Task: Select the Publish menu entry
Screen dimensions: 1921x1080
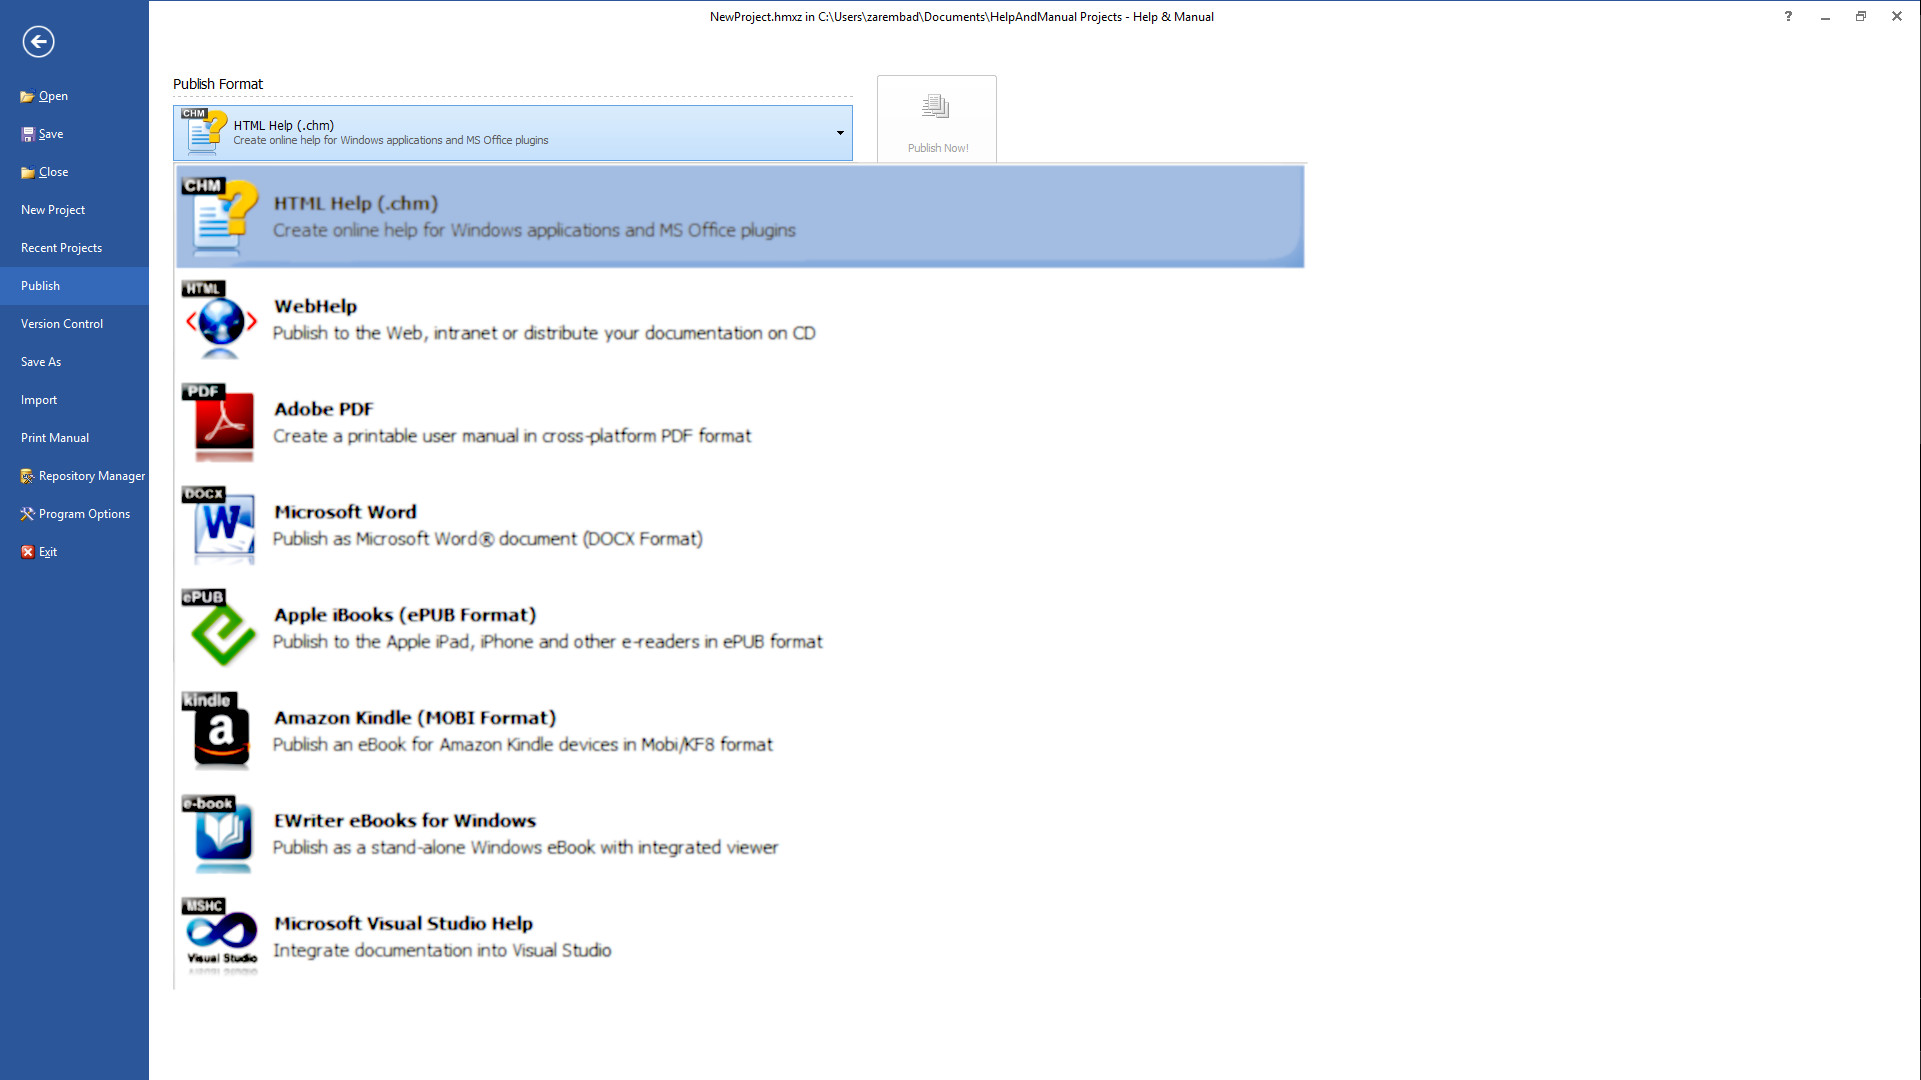Action: click(74, 286)
